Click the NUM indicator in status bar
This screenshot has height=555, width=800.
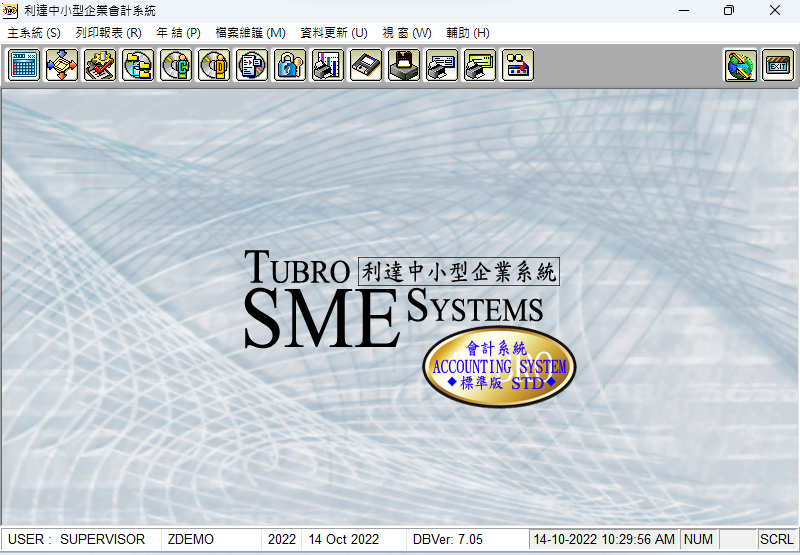pos(698,539)
